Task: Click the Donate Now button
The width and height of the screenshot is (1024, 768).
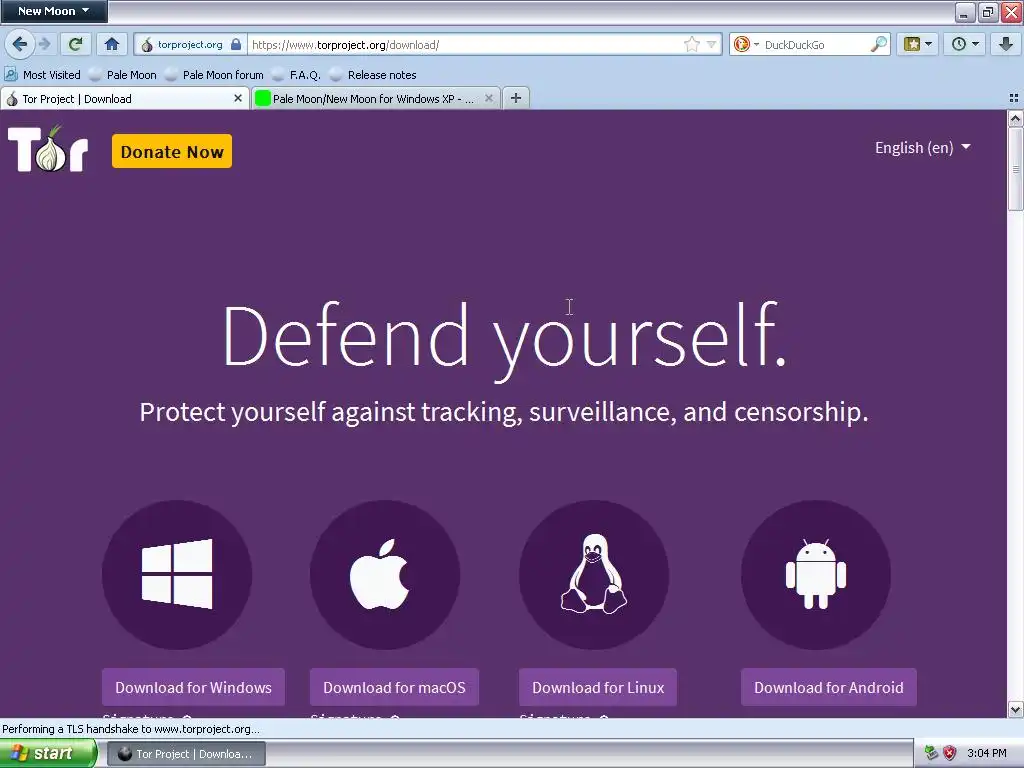Action: (x=172, y=152)
